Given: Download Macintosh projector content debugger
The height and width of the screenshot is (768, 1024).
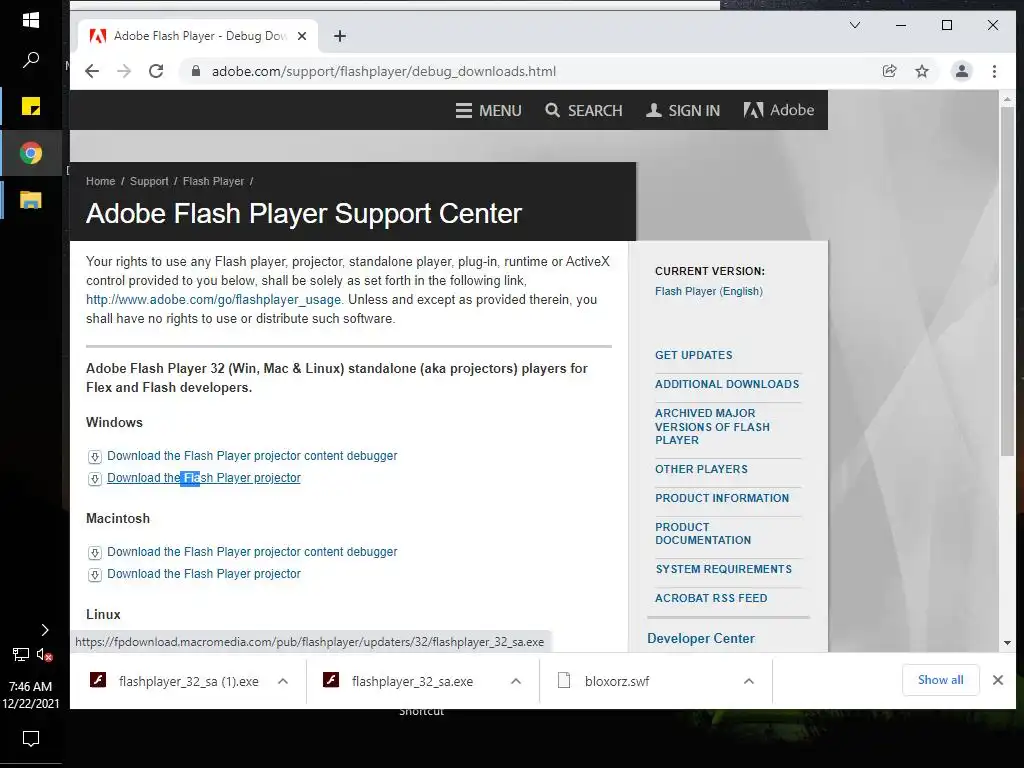Looking at the screenshot, I should (x=252, y=552).
